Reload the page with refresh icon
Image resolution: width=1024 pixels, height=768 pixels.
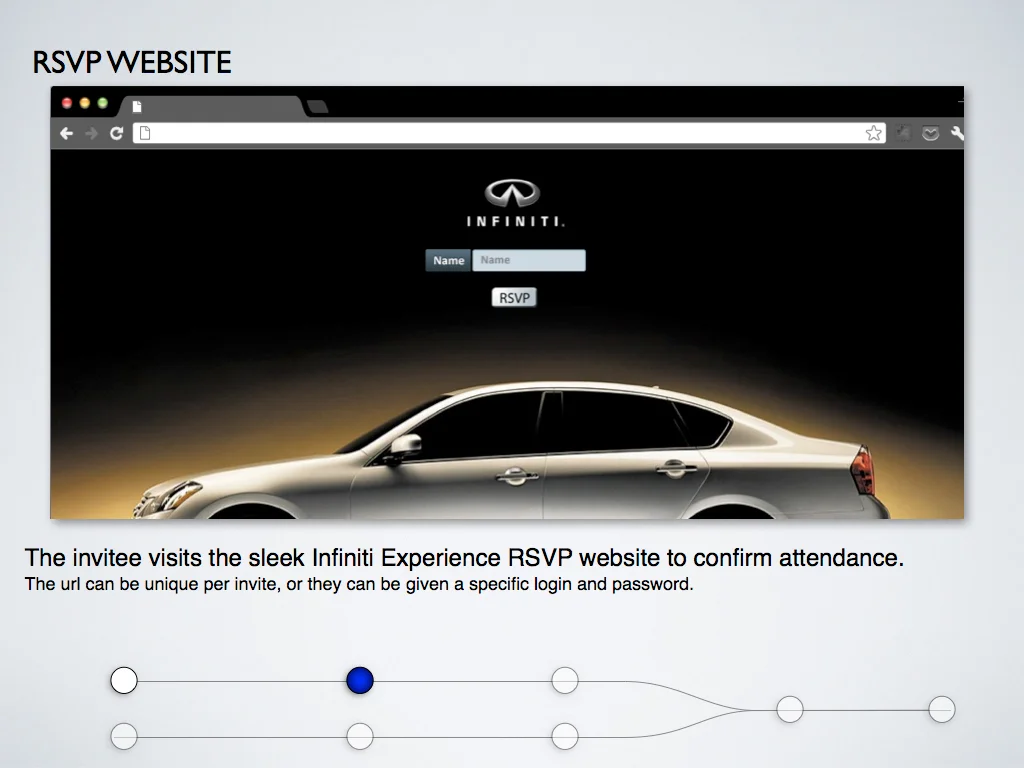coord(116,133)
